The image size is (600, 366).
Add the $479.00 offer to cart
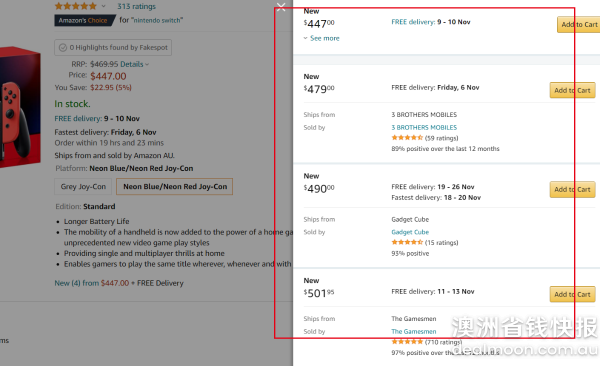[x=572, y=90]
